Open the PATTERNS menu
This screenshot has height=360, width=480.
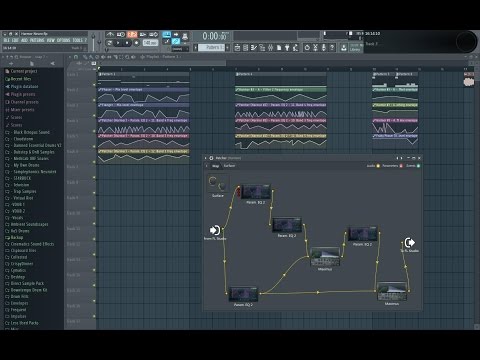37,40
